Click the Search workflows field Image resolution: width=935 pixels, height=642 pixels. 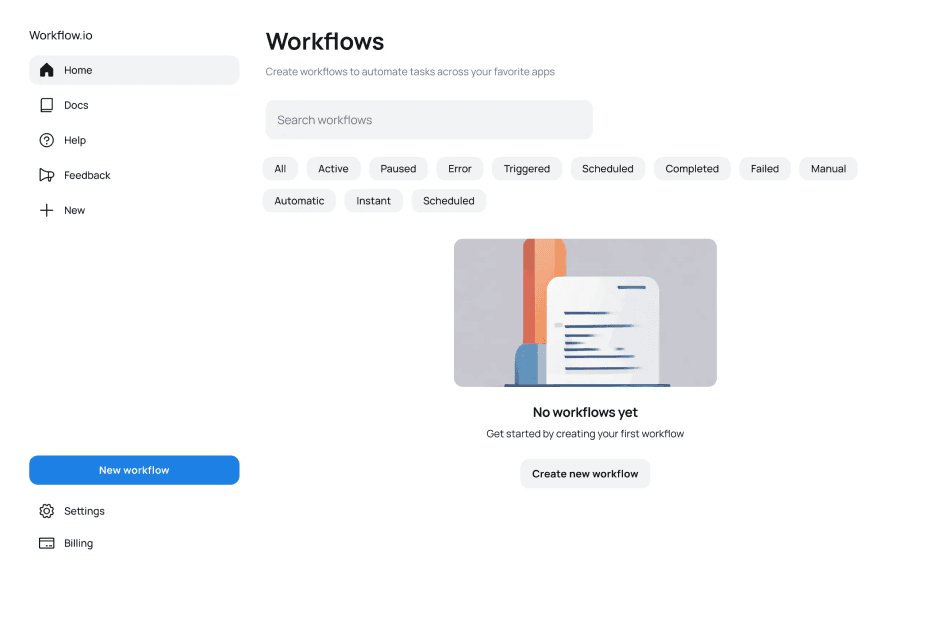(428, 119)
